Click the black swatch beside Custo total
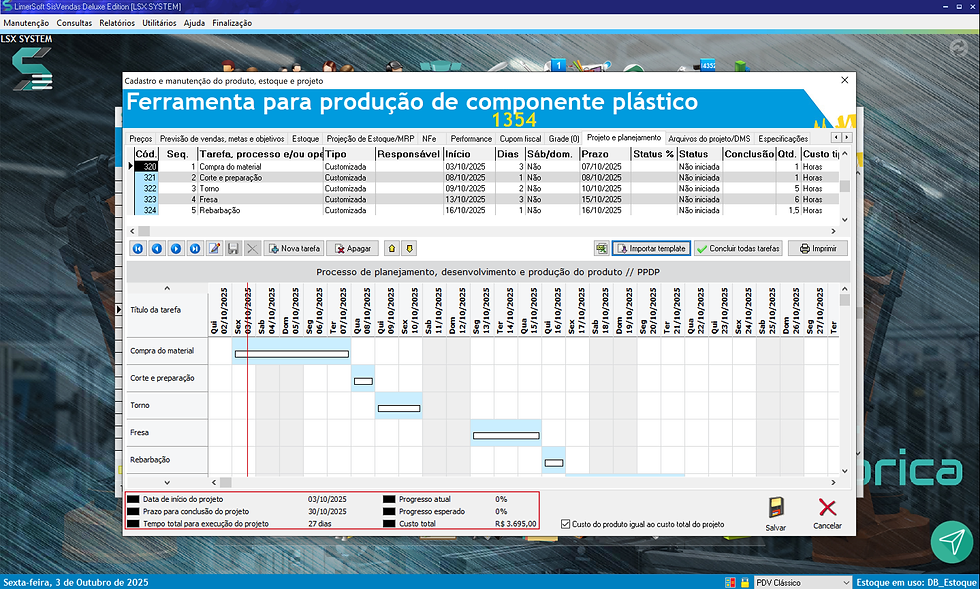Screen dimensions: 980x589 coord(389,523)
